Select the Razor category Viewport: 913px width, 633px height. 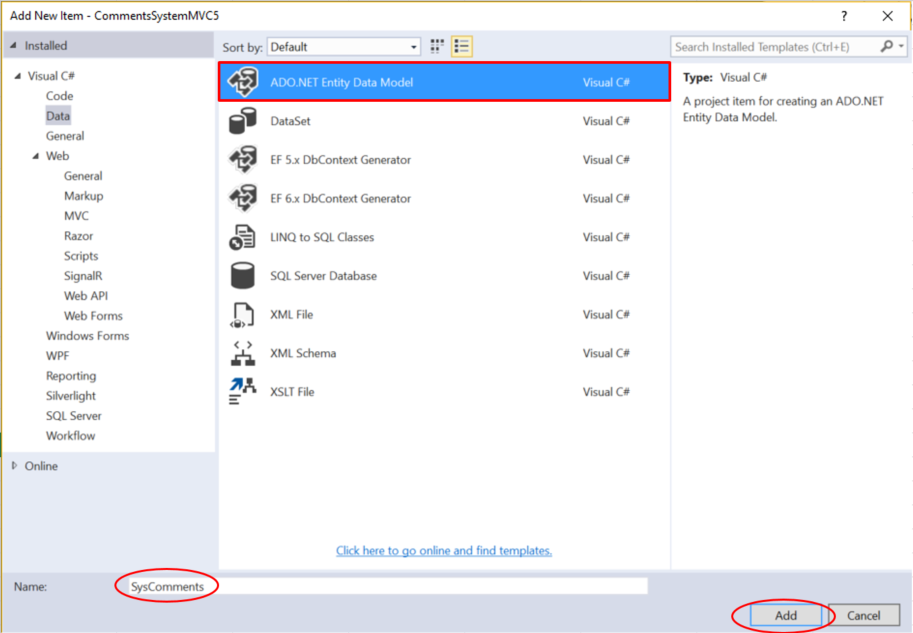click(x=78, y=236)
